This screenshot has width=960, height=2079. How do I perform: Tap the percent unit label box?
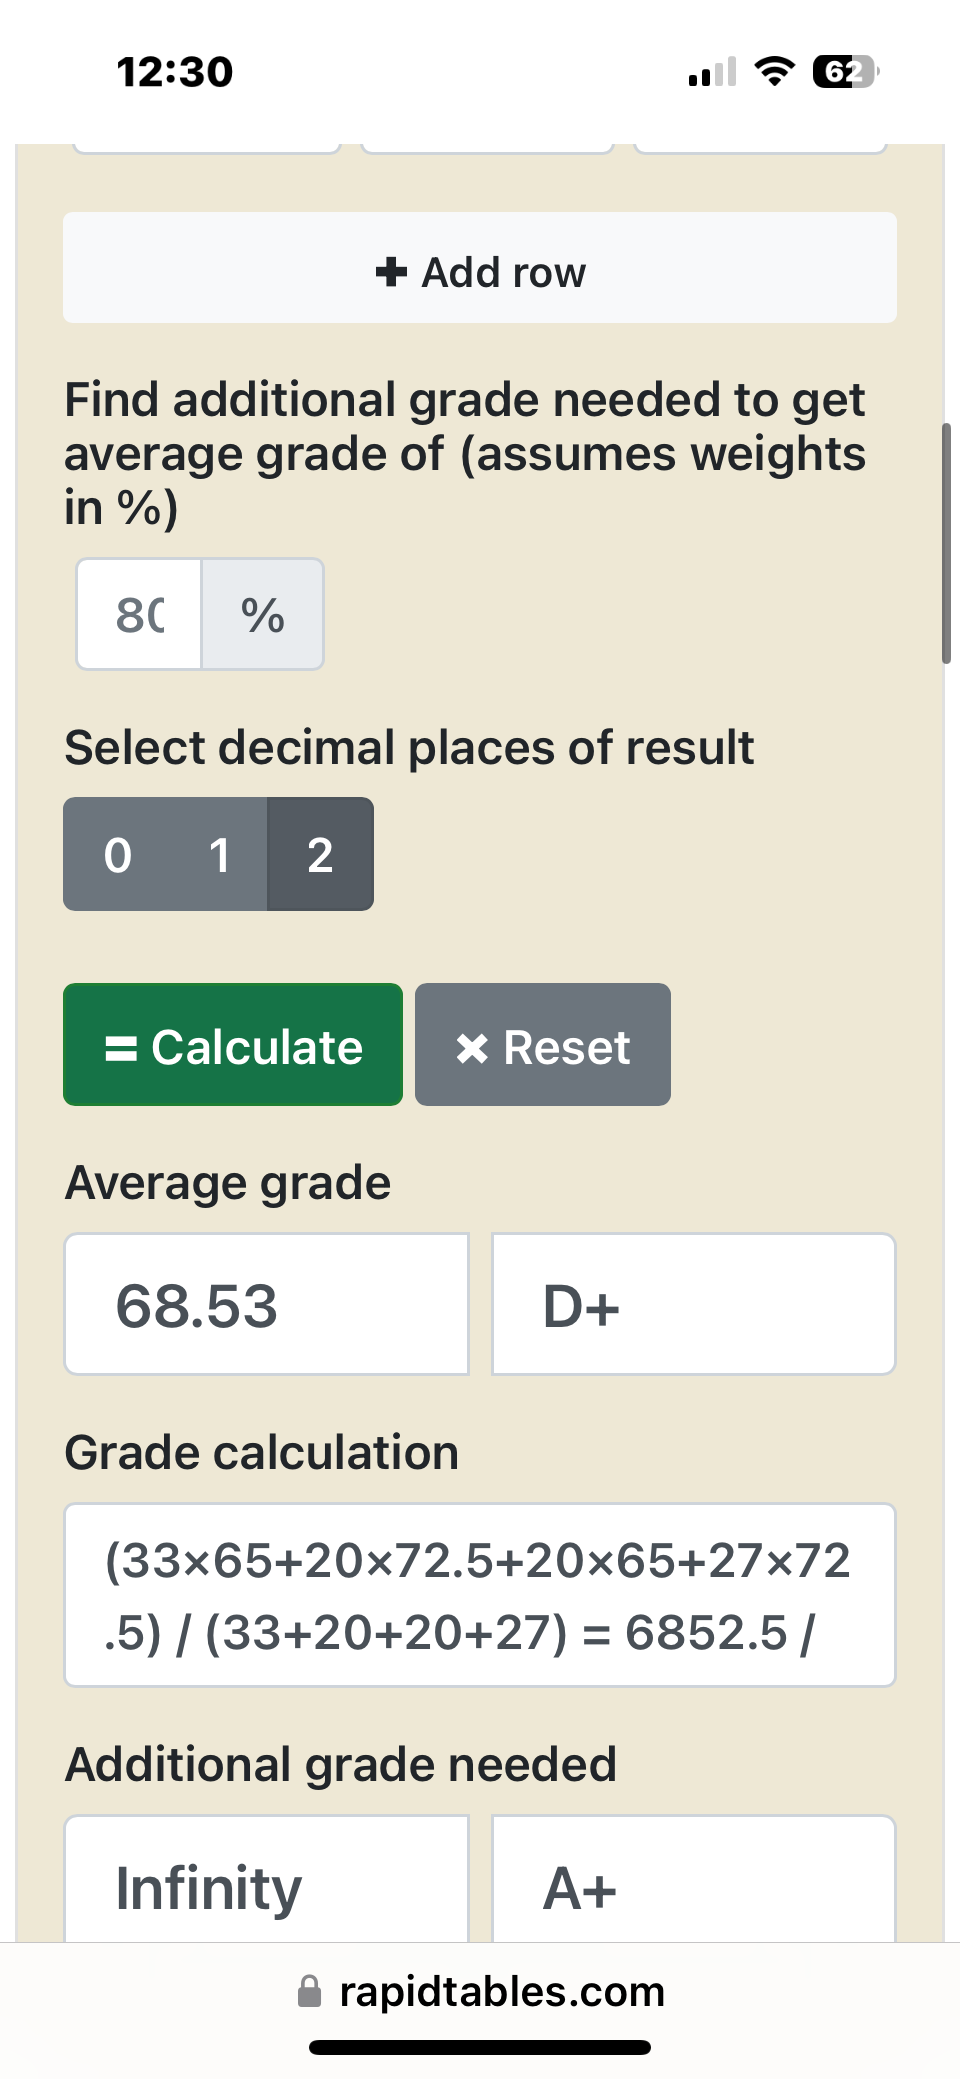point(263,614)
